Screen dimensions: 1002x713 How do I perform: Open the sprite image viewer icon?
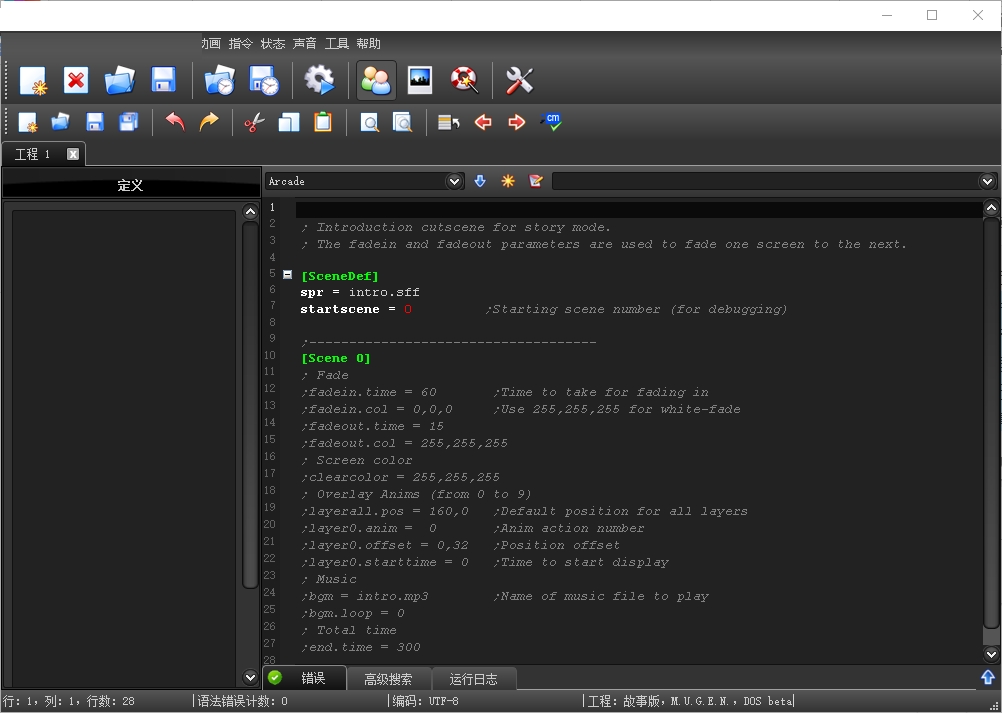[x=420, y=80]
